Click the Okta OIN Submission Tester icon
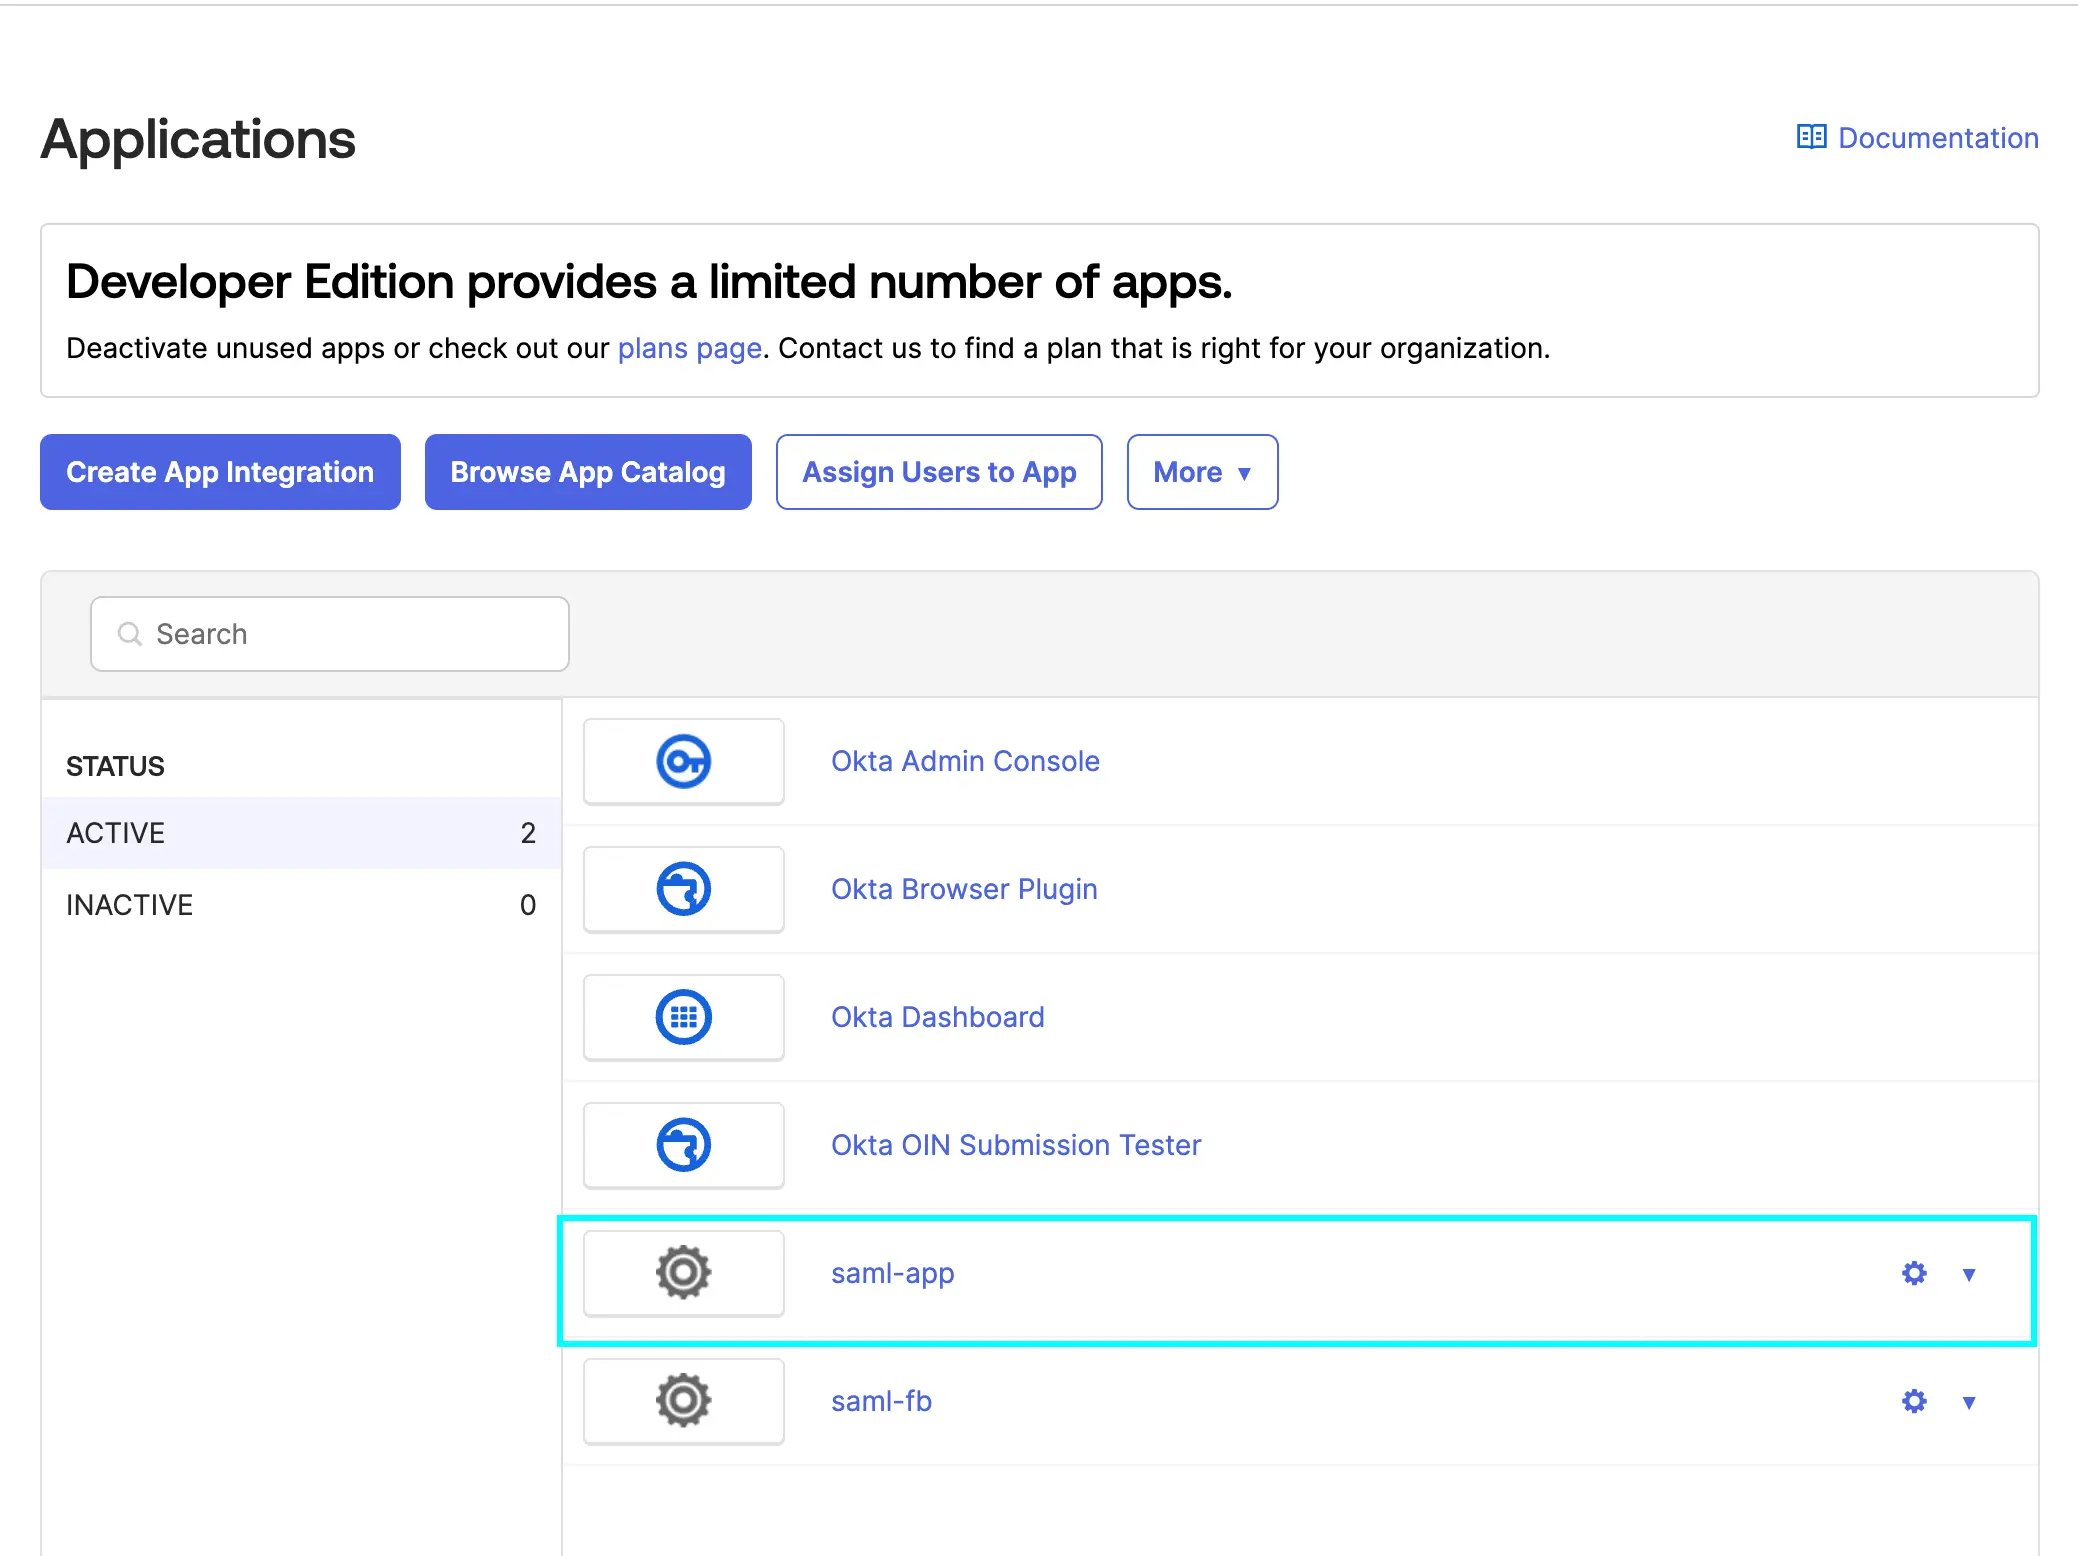Viewport: 2078px width, 1556px height. tap(683, 1145)
